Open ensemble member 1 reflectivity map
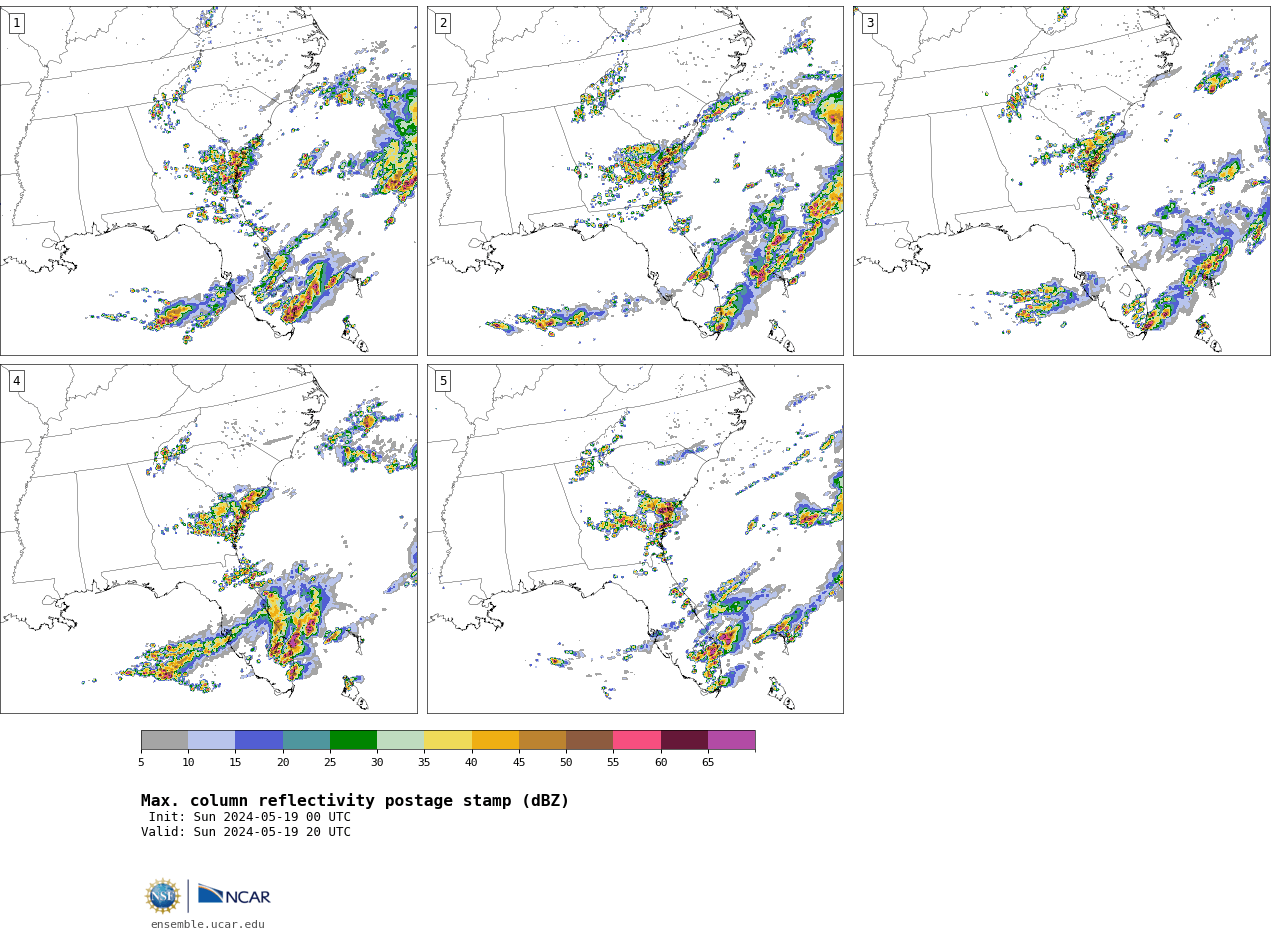Image resolution: width=1280 pixels, height=936 pixels. [209, 181]
